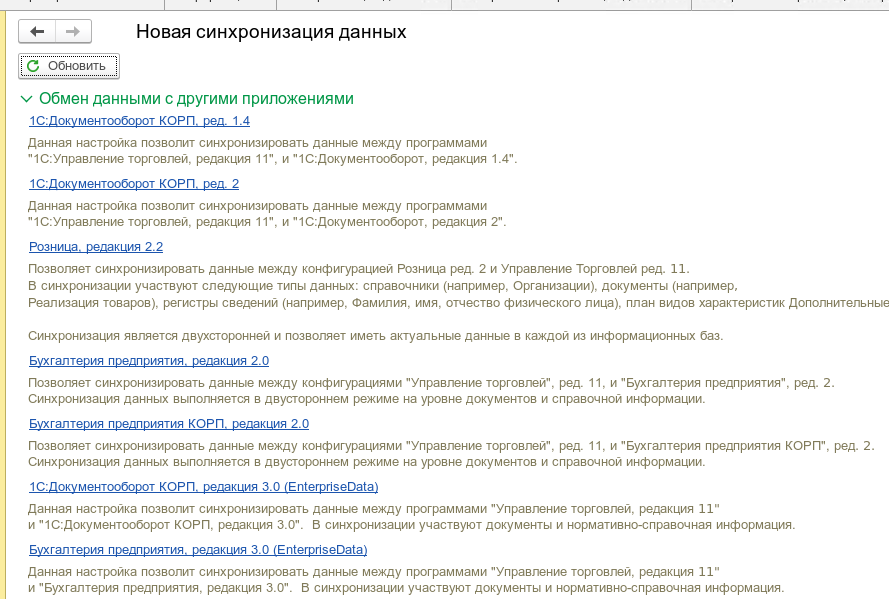
Task: Click description mentioning Документооборот, редакция 1.4
Action: point(273,151)
